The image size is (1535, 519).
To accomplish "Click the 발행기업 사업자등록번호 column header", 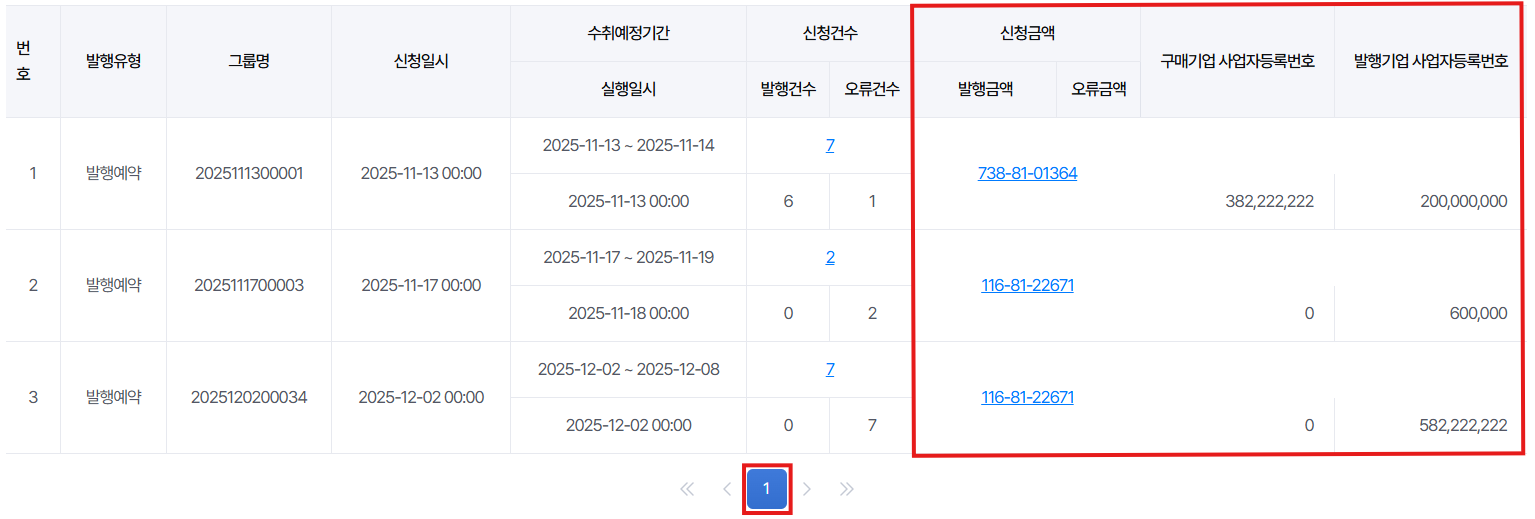I will pyautogui.click(x=1430, y=61).
